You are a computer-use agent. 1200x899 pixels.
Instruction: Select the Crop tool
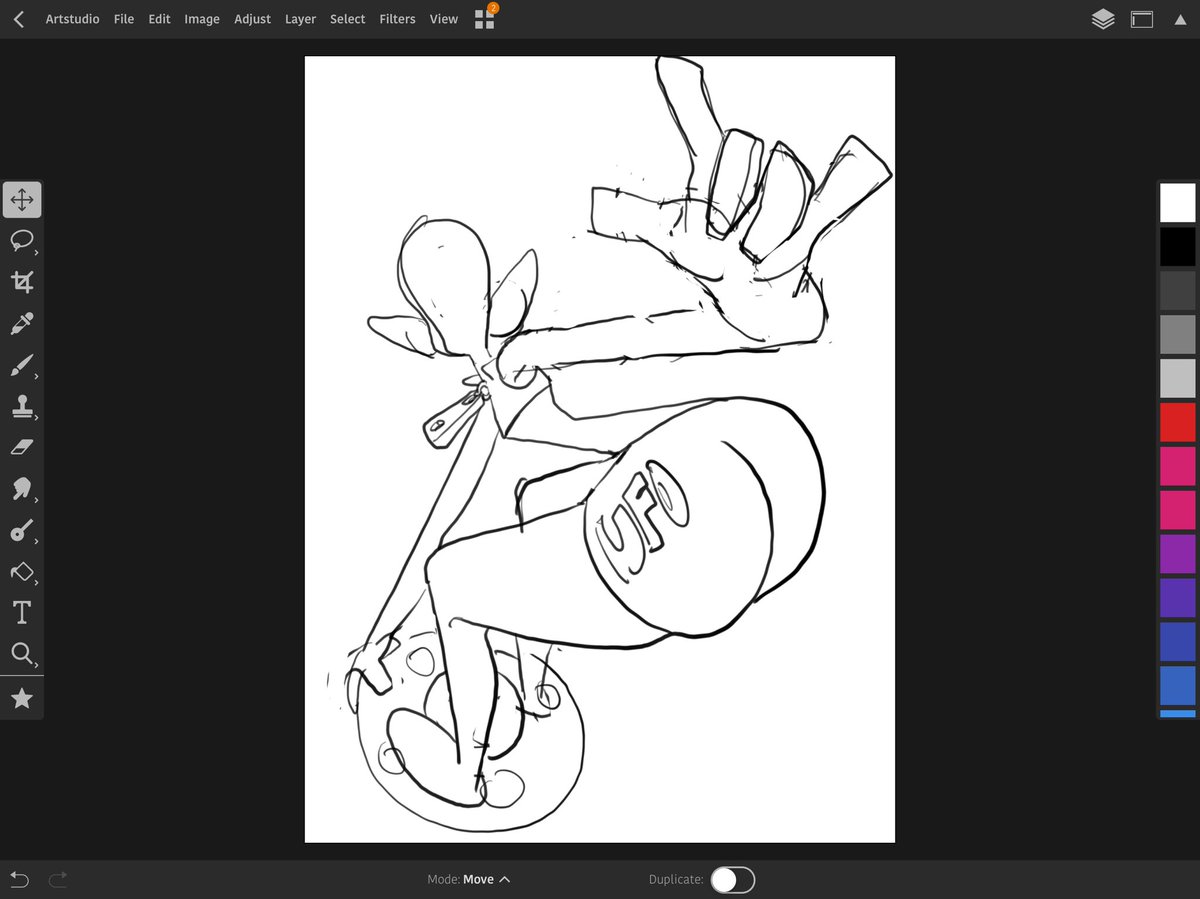22,282
